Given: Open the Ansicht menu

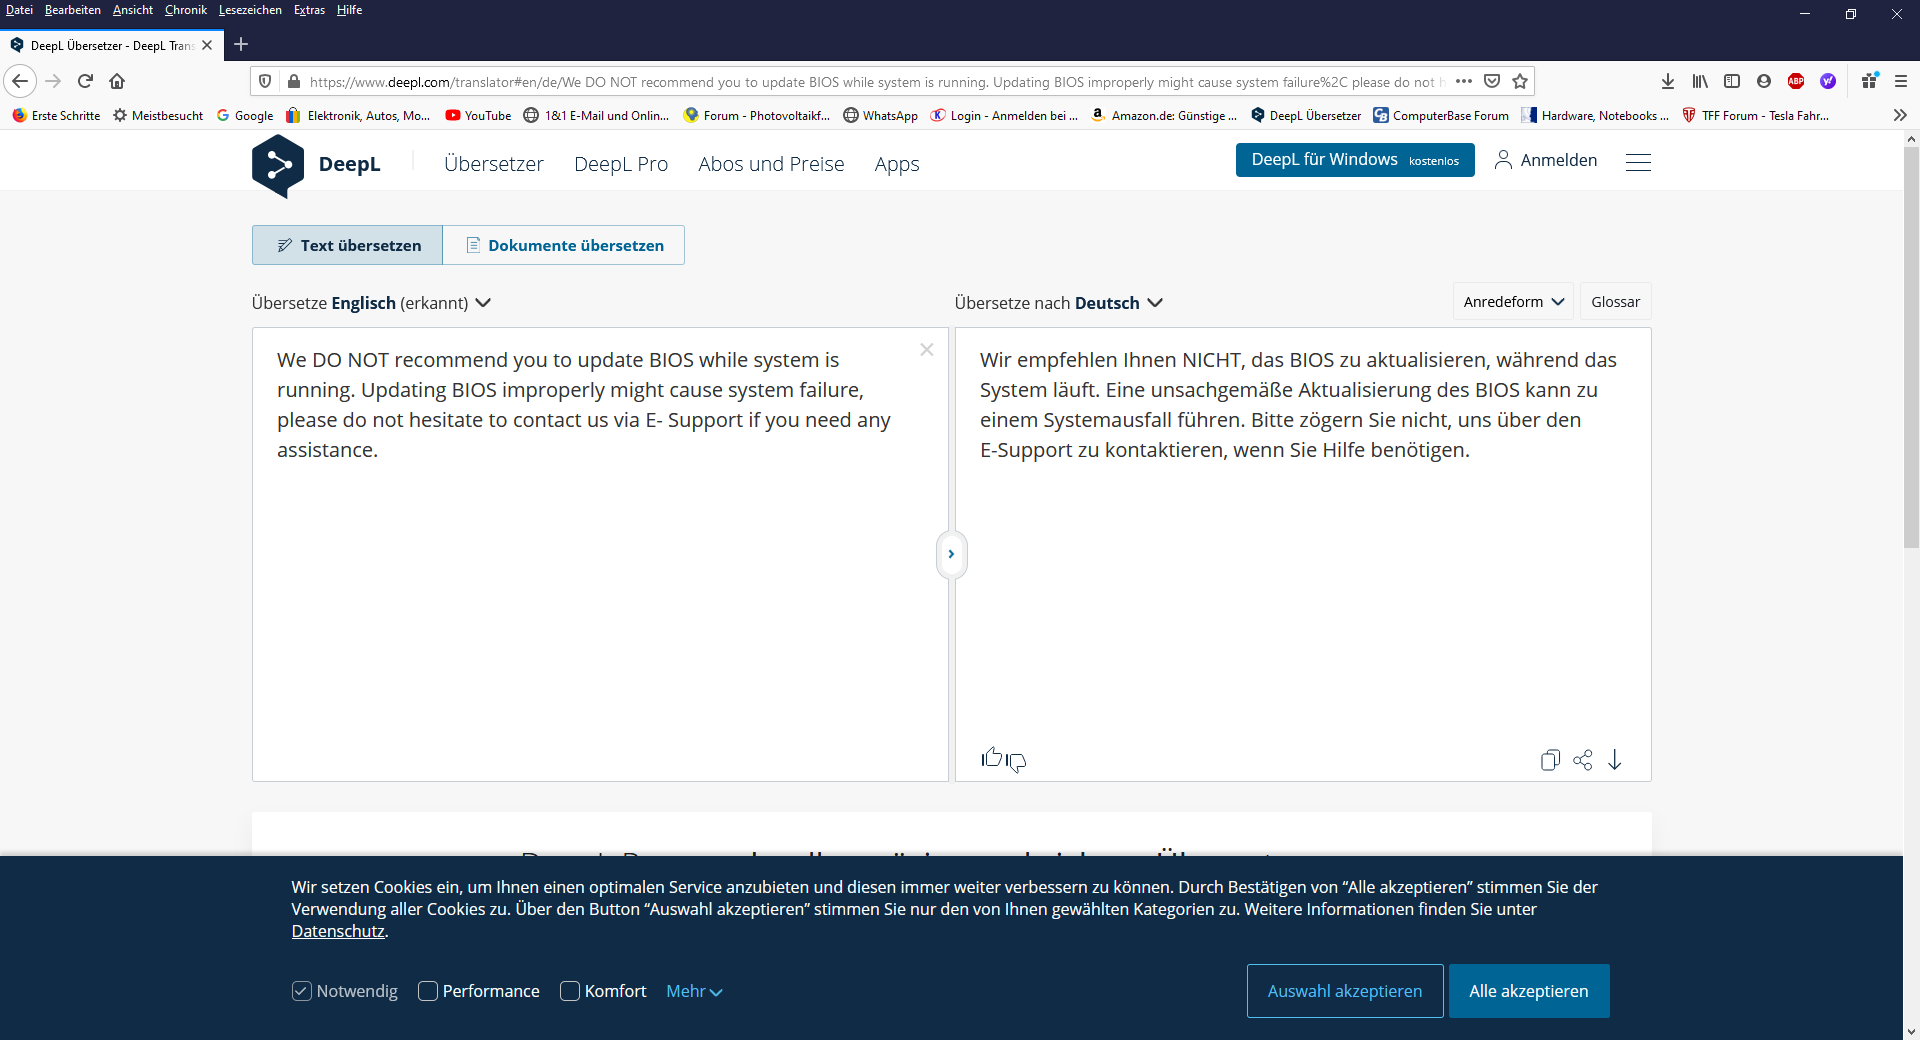Looking at the screenshot, I should 132,10.
